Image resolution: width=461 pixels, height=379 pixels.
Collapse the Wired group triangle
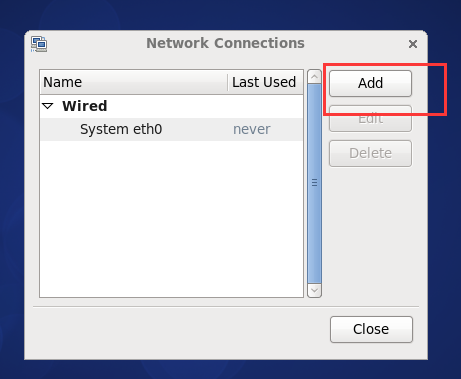tap(48, 106)
